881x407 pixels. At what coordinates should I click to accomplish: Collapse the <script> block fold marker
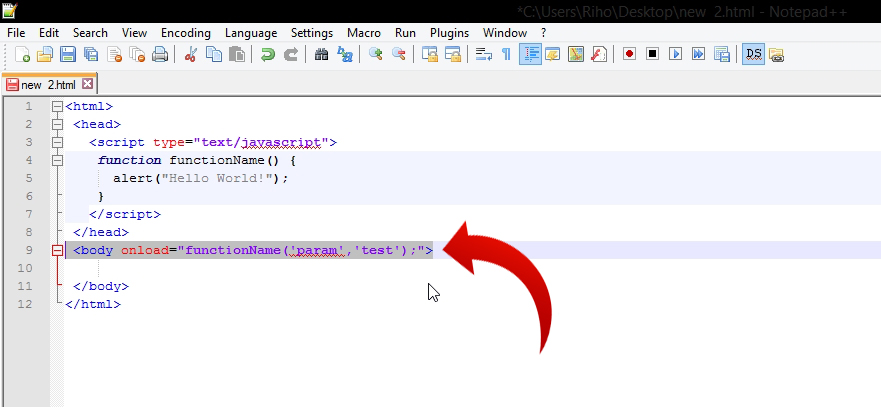point(57,142)
